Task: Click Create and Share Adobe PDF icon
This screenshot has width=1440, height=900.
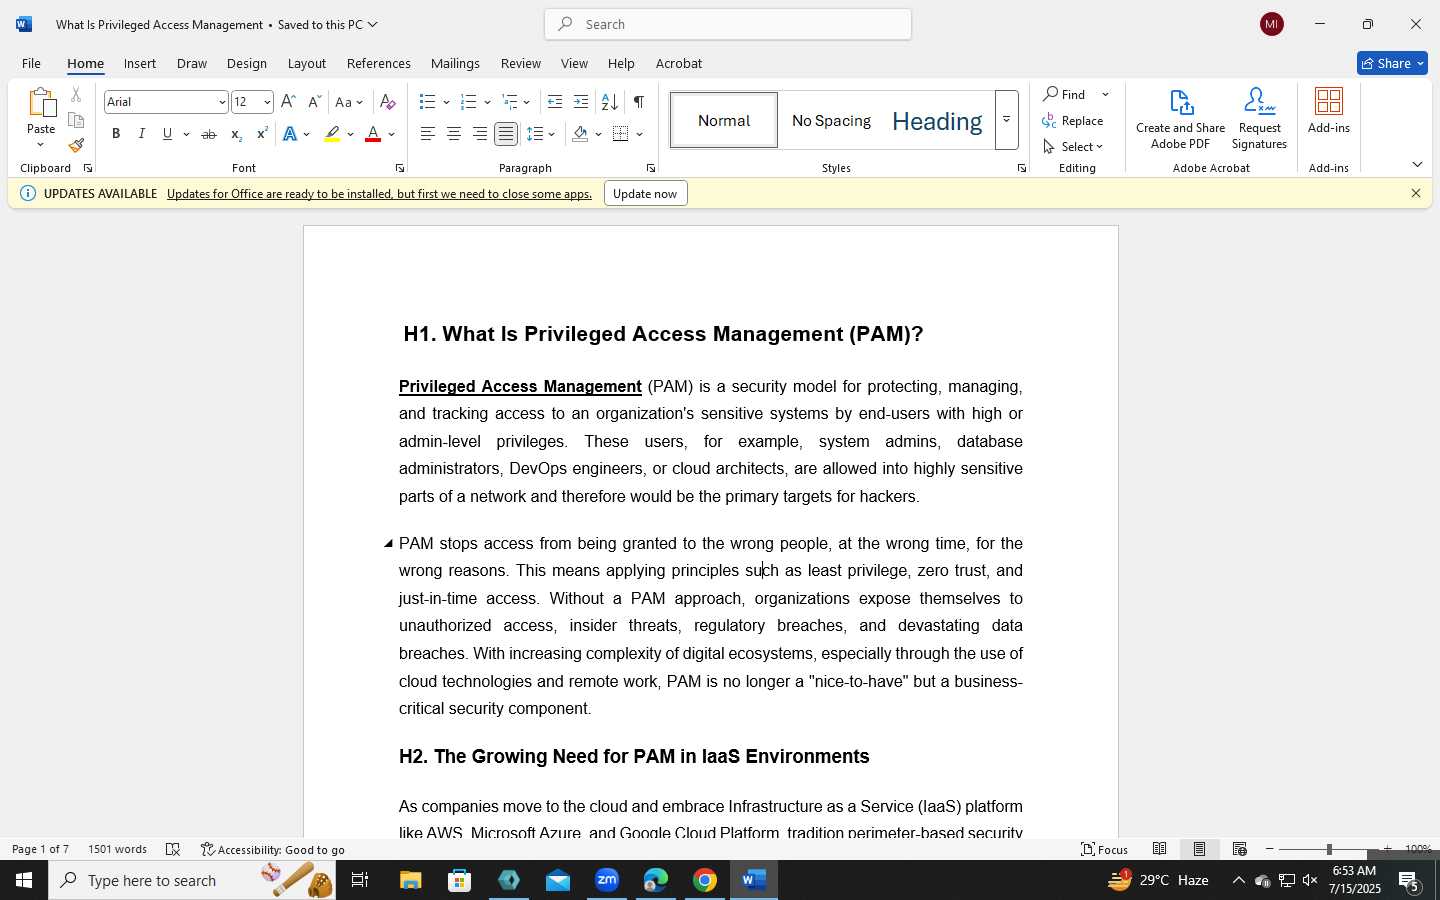Action: coord(1181,119)
